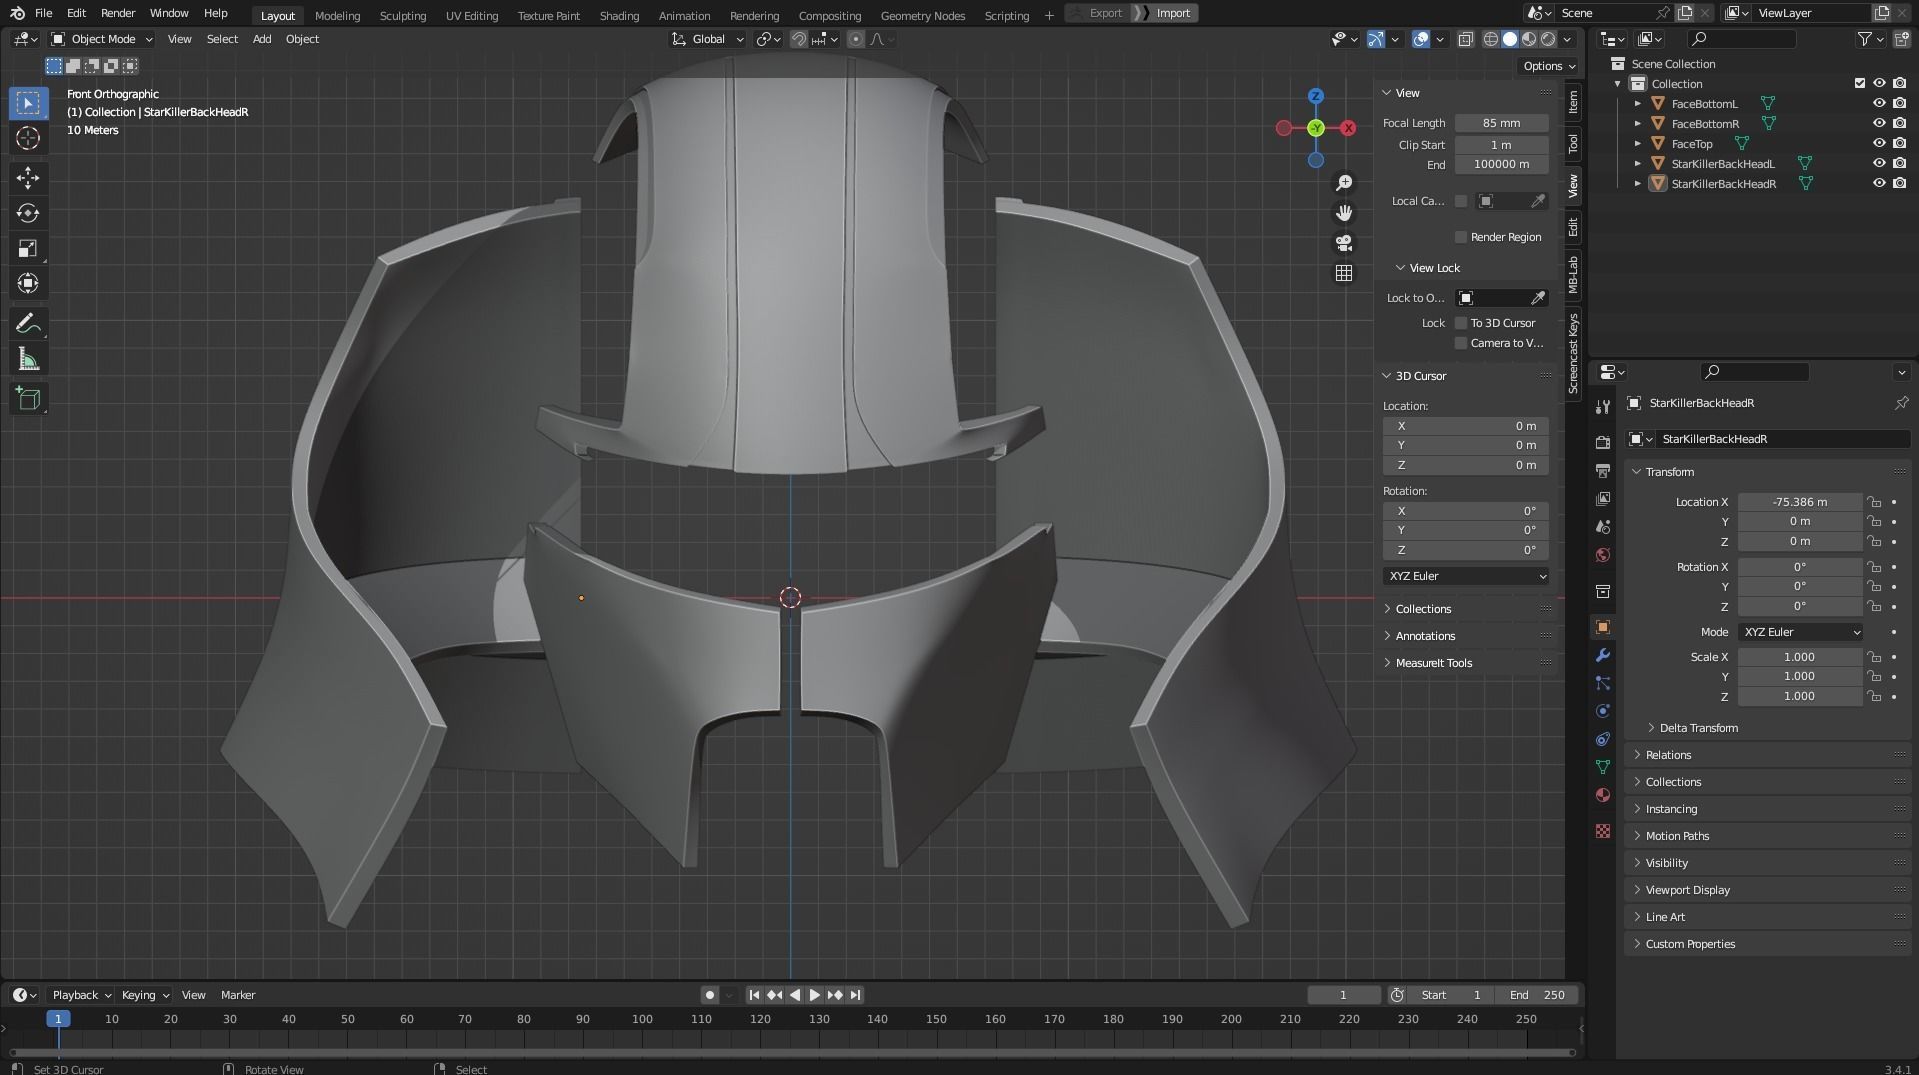Open the object rotation Mode XYZ Euler dropdown
1919x1075 pixels.
click(x=1800, y=632)
